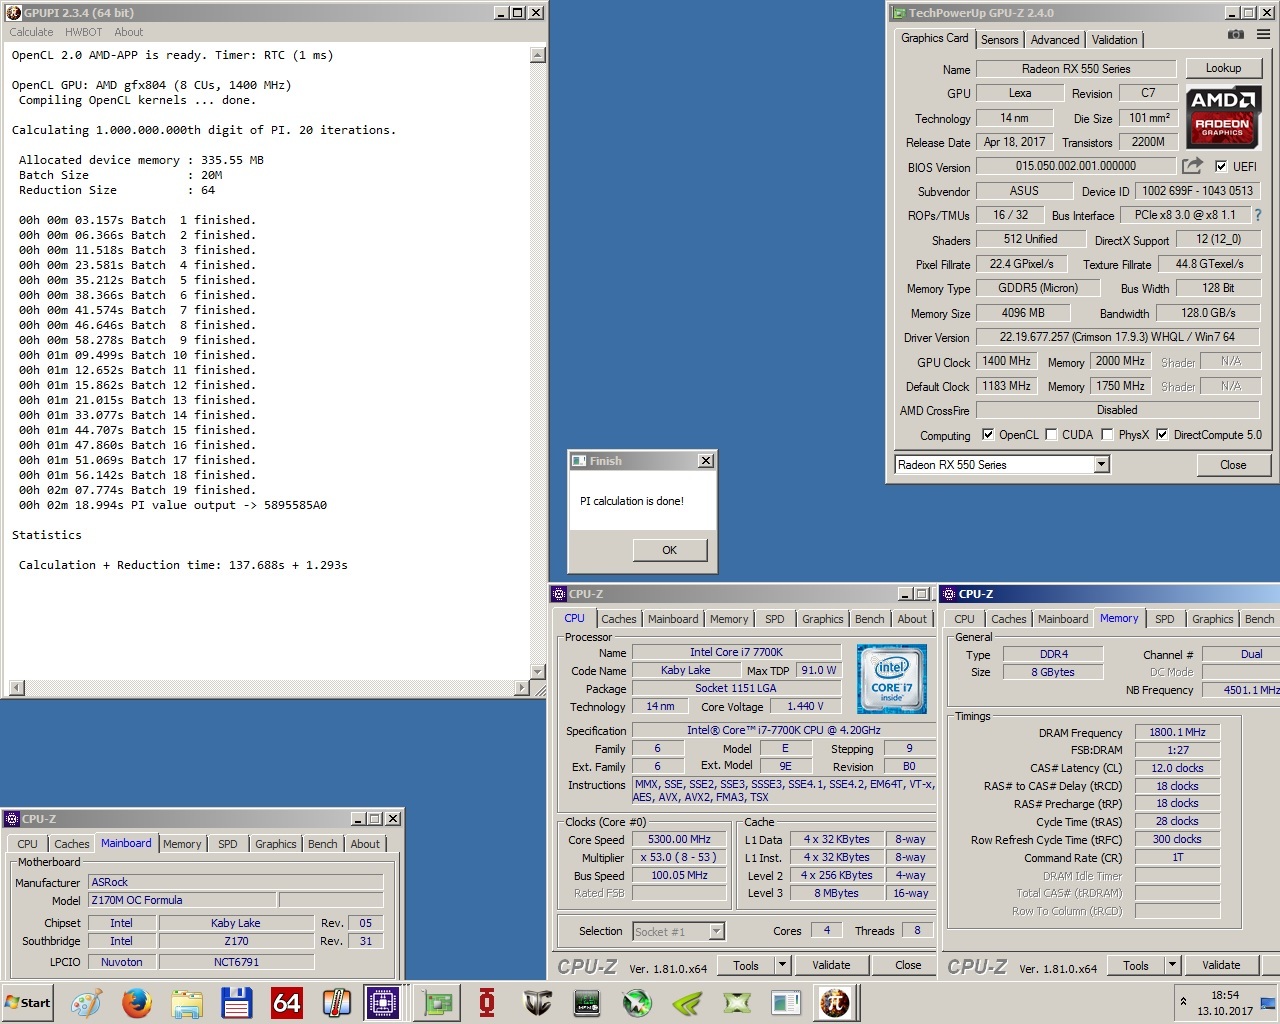Open Caches tab in CPU-Z Memory window

[x=1009, y=619]
